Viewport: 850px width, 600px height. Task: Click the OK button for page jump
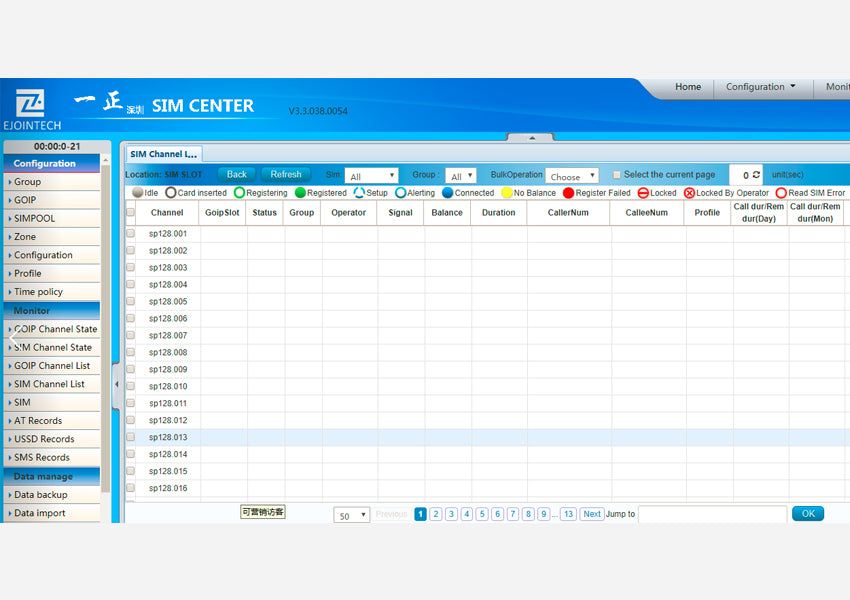(808, 514)
